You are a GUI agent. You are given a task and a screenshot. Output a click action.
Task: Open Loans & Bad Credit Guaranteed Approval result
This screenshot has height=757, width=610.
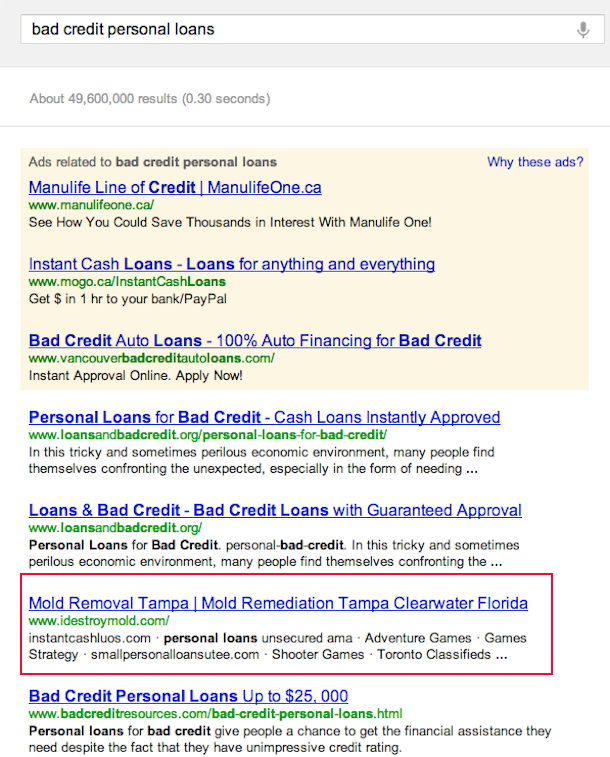point(275,510)
